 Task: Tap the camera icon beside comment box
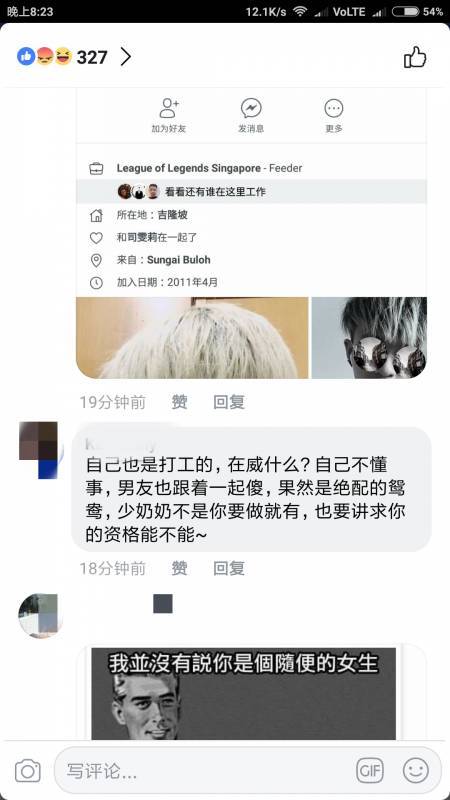[x=28, y=770]
